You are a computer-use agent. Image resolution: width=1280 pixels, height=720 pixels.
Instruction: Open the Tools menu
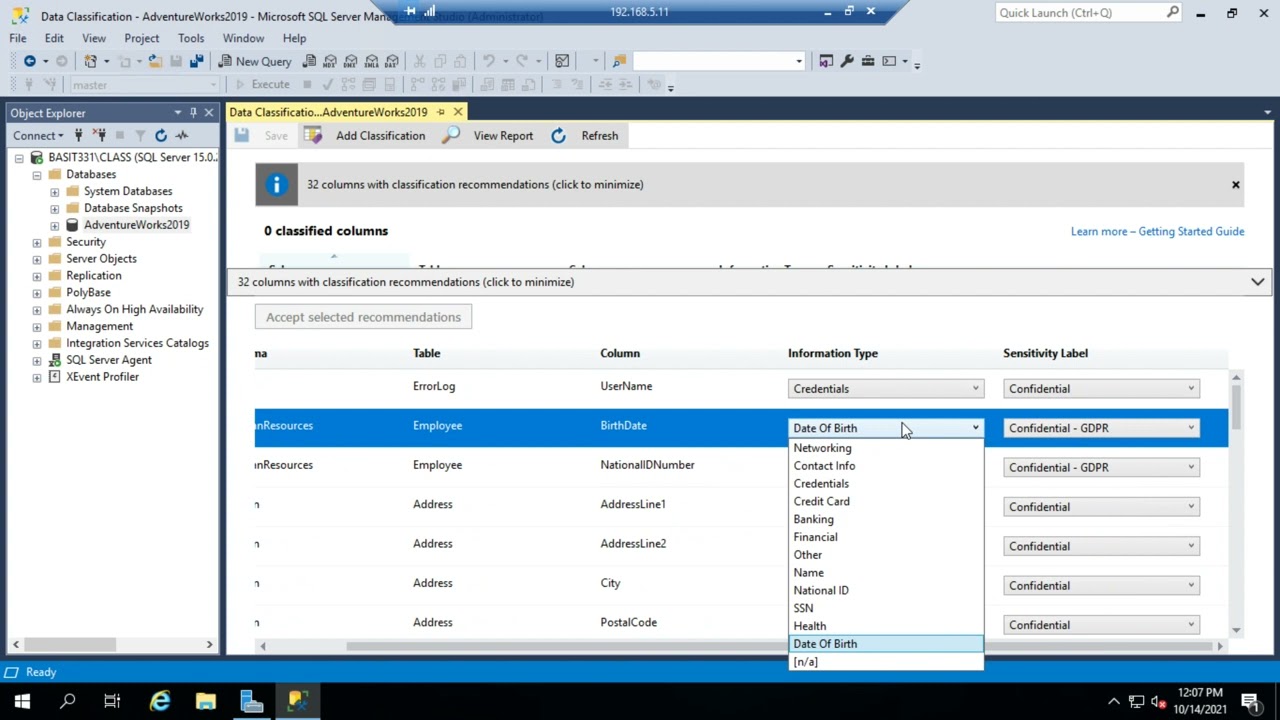click(x=191, y=38)
